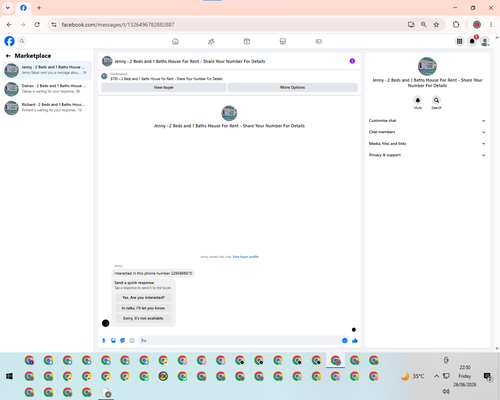
Task: Bookmark this page with star icon
Action: pos(436,25)
